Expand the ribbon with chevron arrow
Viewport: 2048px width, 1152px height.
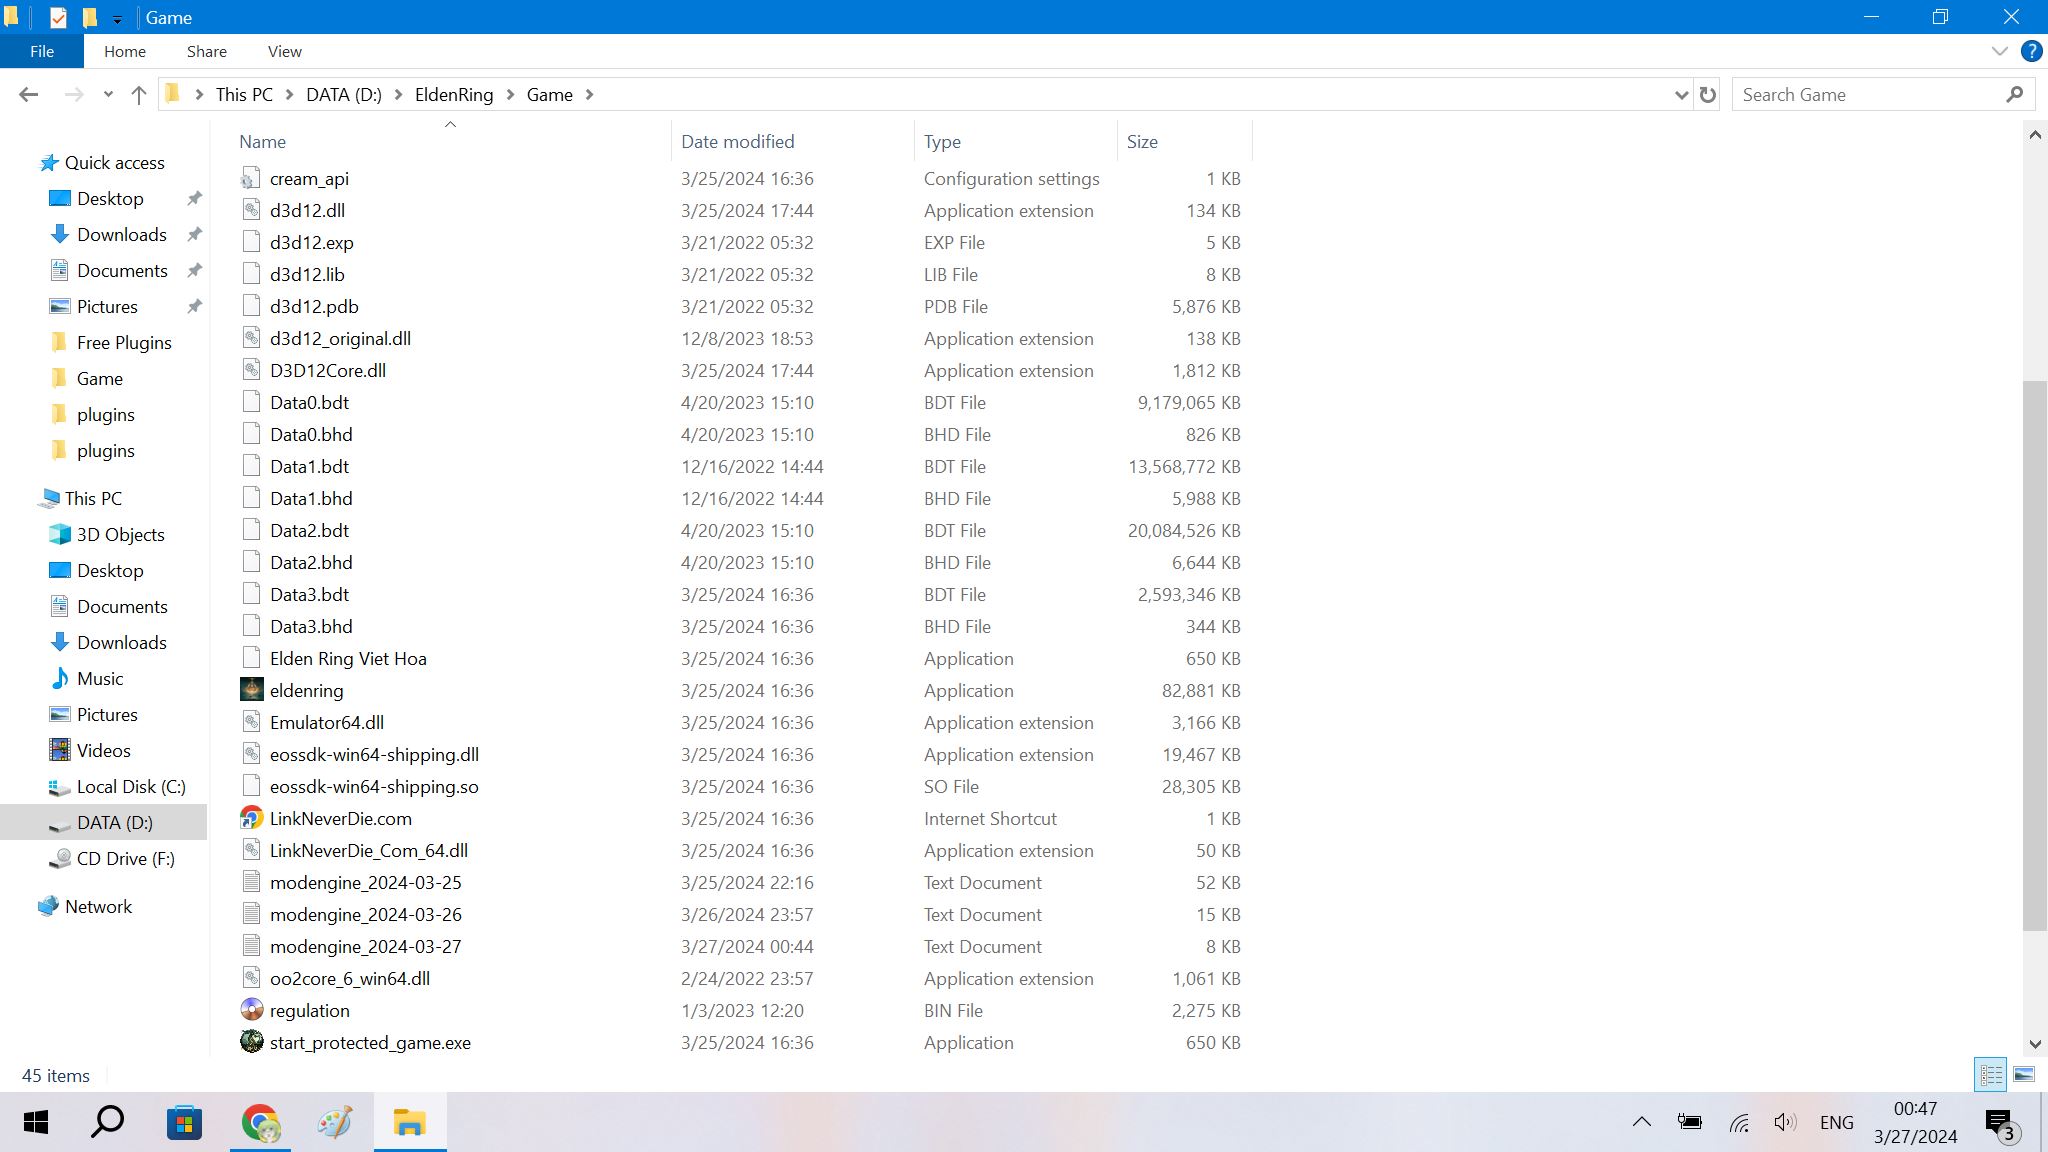(x=1999, y=51)
